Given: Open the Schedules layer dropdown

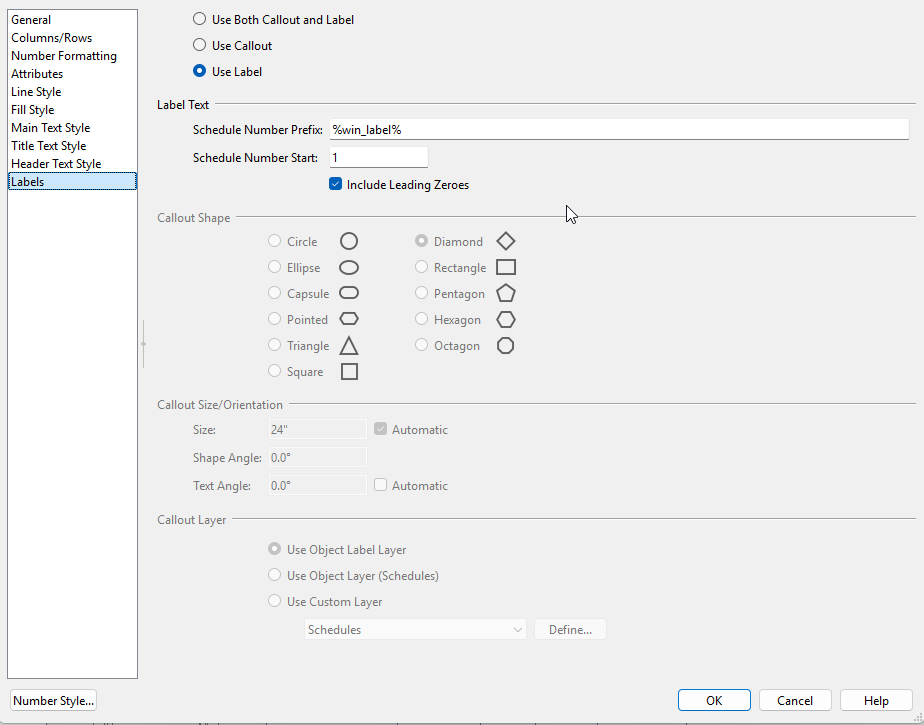Looking at the screenshot, I should [x=415, y=630].
